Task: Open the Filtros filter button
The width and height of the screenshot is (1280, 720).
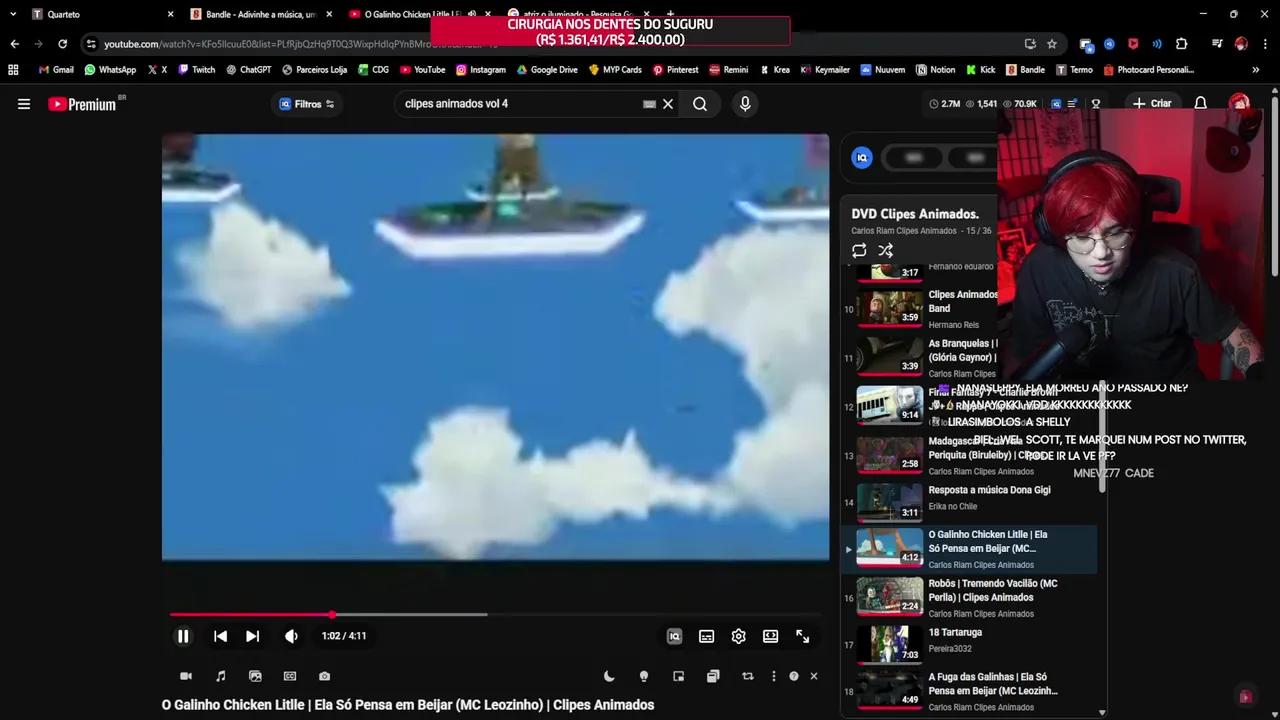Action: (x=307, y=104)
